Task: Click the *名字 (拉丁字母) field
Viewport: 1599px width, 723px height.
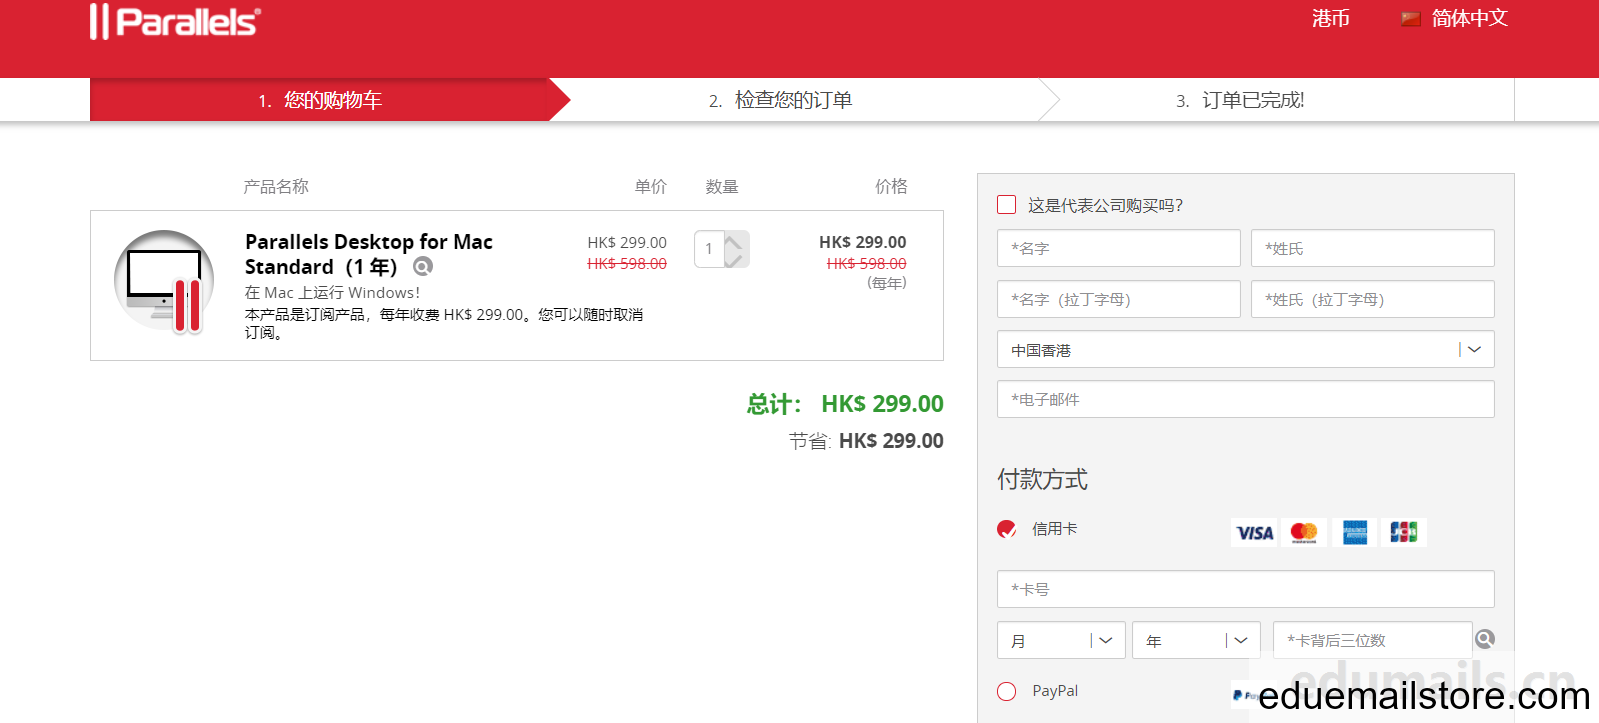Action: pyautogui.click(x=1118, y=299)
